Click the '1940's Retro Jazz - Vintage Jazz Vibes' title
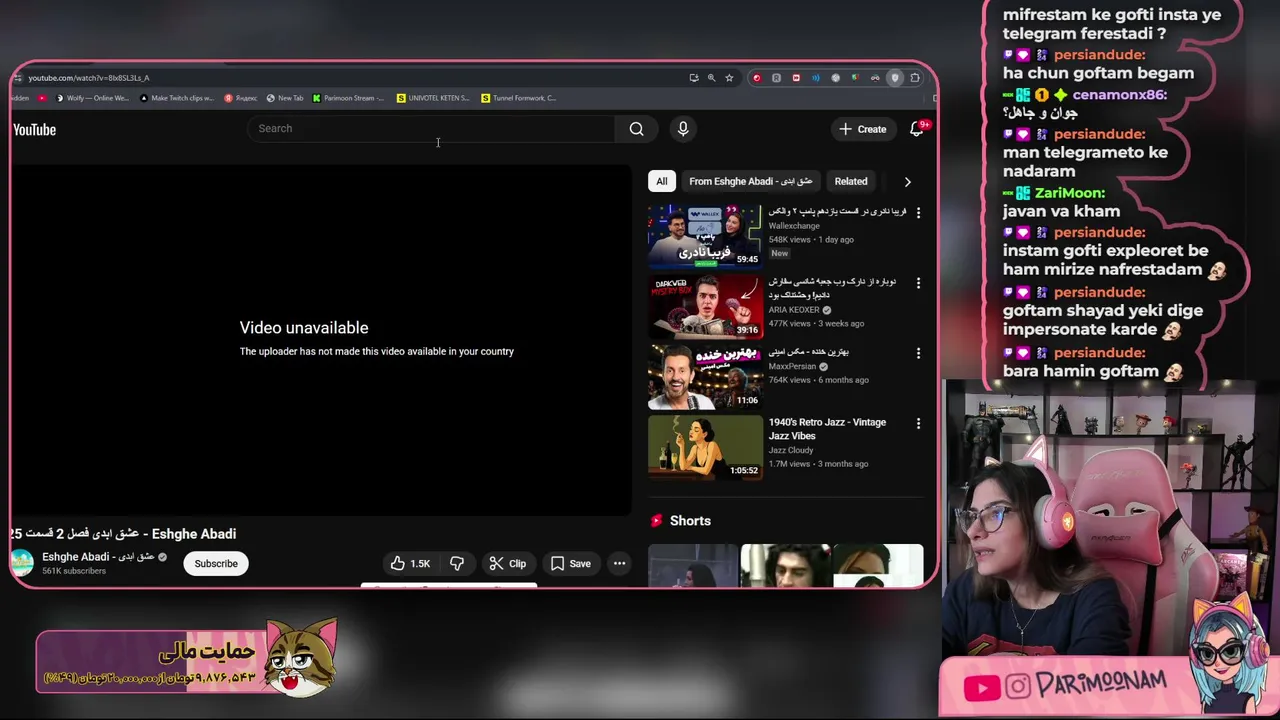 (x=827, y=429)
